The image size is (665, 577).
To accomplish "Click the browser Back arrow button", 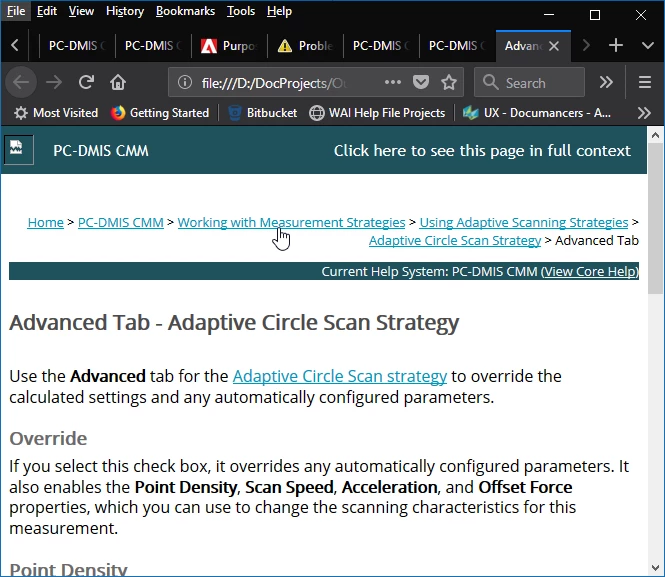I will [x=21, y=82].
